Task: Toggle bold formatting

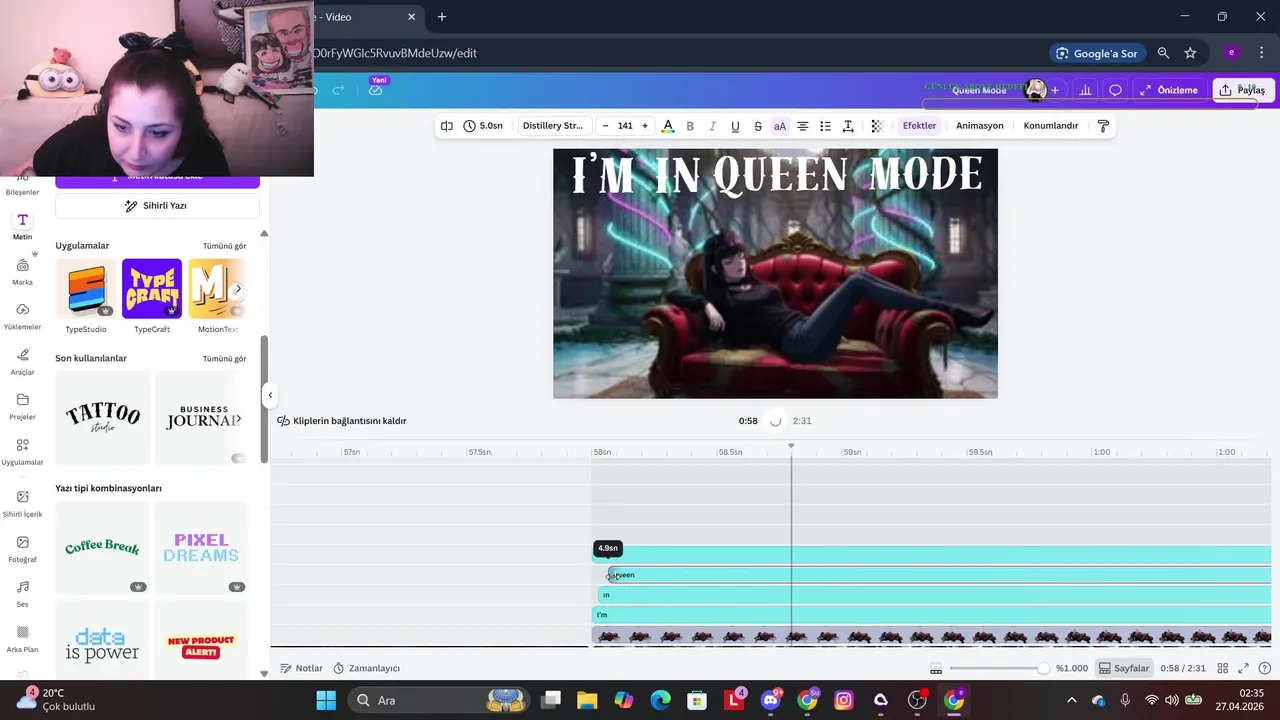Action: point(690,126)
